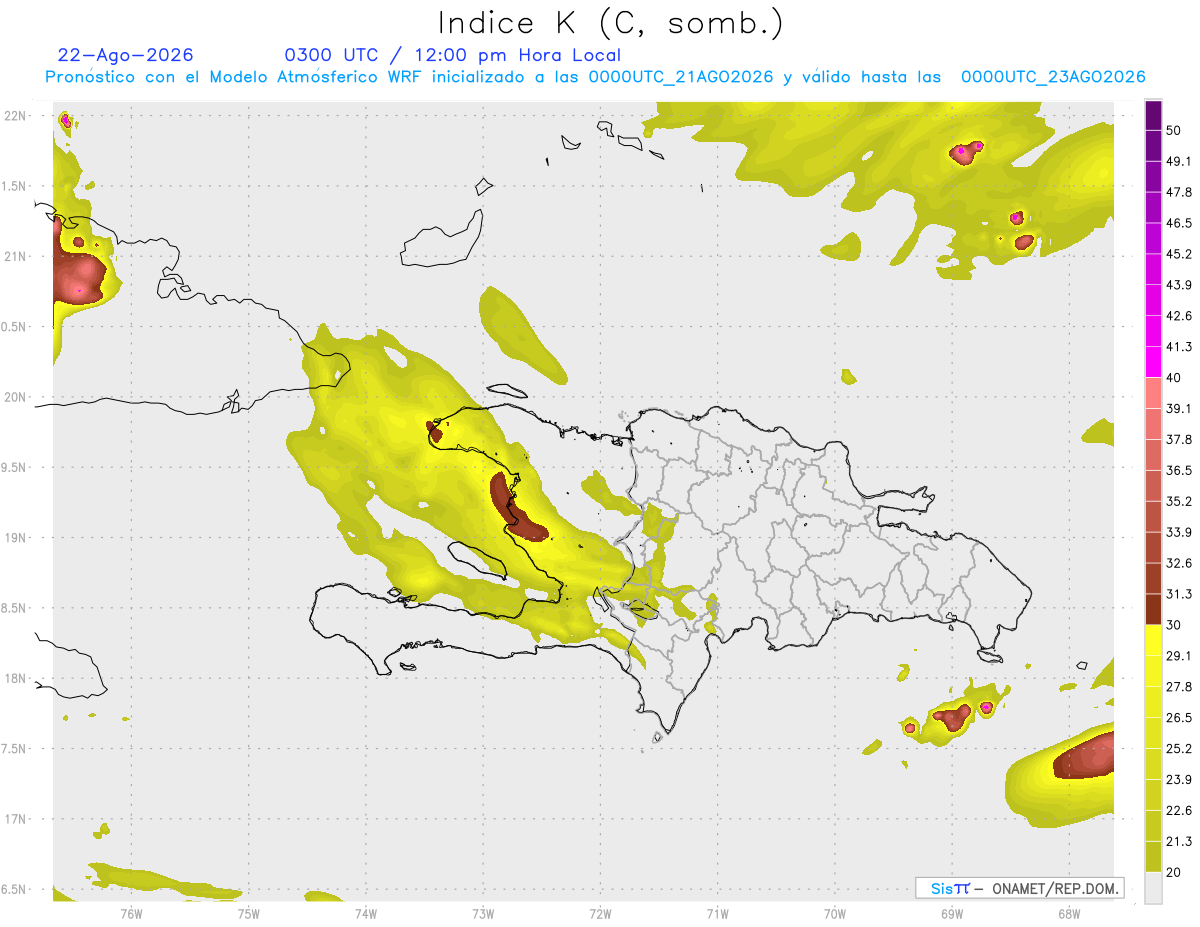The image size is (1200, 927).
Task: Click the colorbar value "49.1"
Action: (1179, 161)
